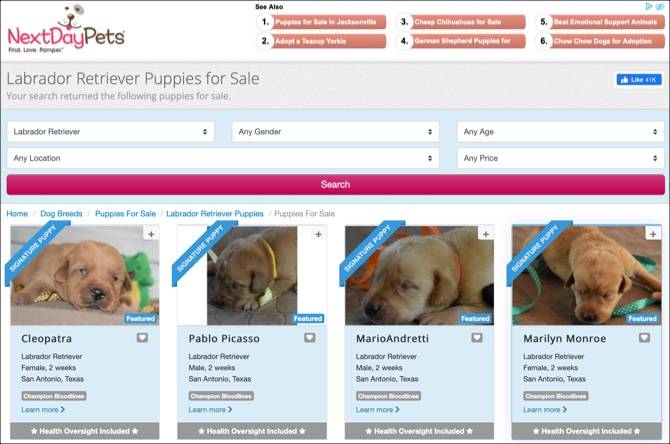Viewport: 670px width, 444px height.
Task: Click the plus icon on Pablo Picasso's photo
Action: (x=318, y=234)
